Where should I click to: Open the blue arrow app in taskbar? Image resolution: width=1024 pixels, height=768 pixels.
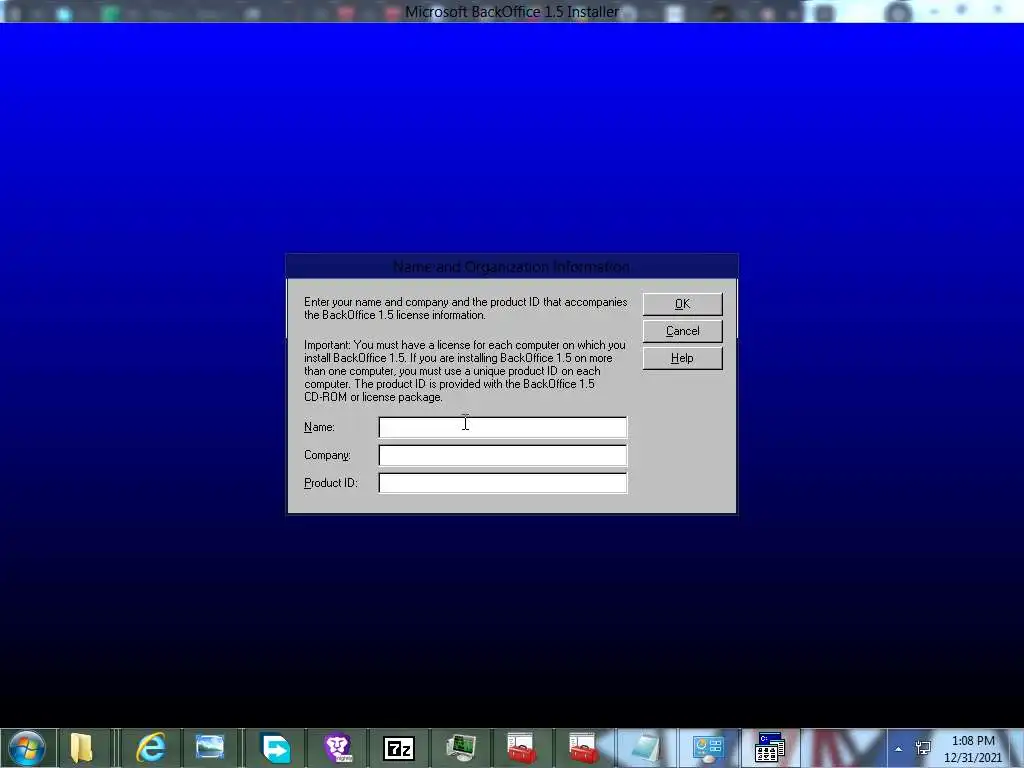275,748
